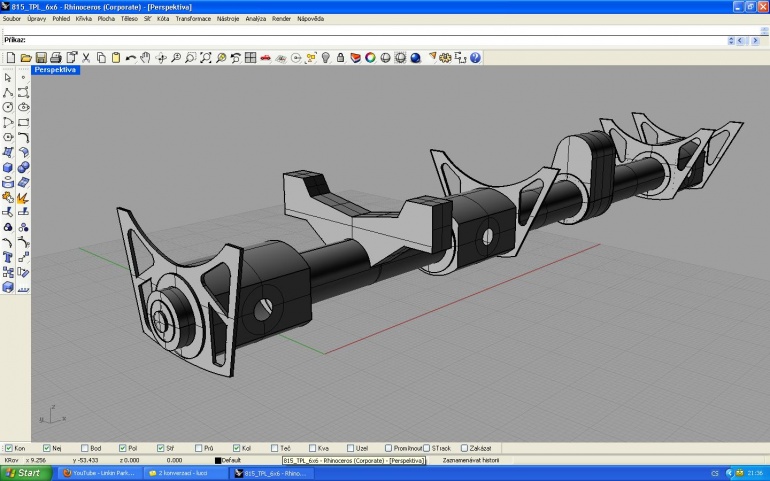The height and width of the screenshot is (481, 770).
Task: Toggle the Pol osnap checkbox
Action: [x=122, y=448]
